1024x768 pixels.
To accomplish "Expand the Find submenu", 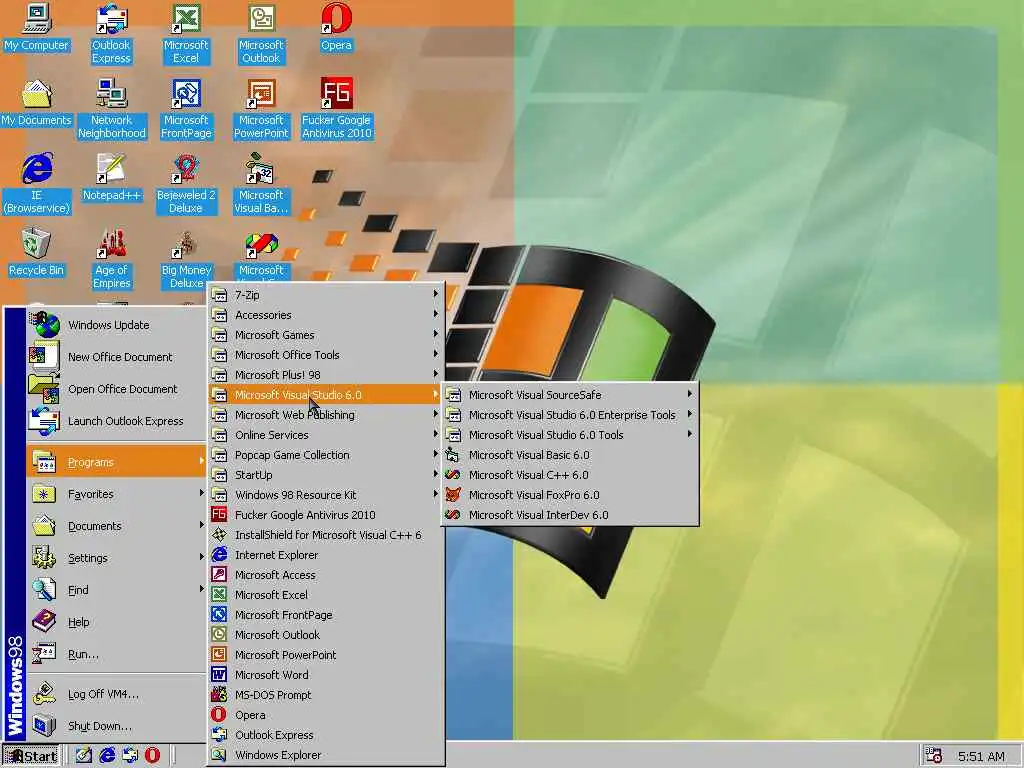I will [116, 590].
